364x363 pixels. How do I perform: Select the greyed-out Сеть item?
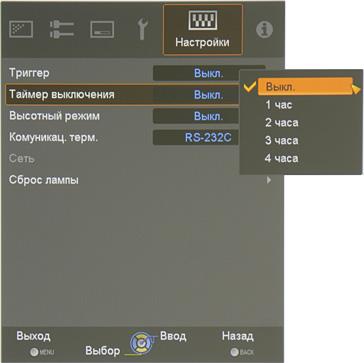pos(22,159)
